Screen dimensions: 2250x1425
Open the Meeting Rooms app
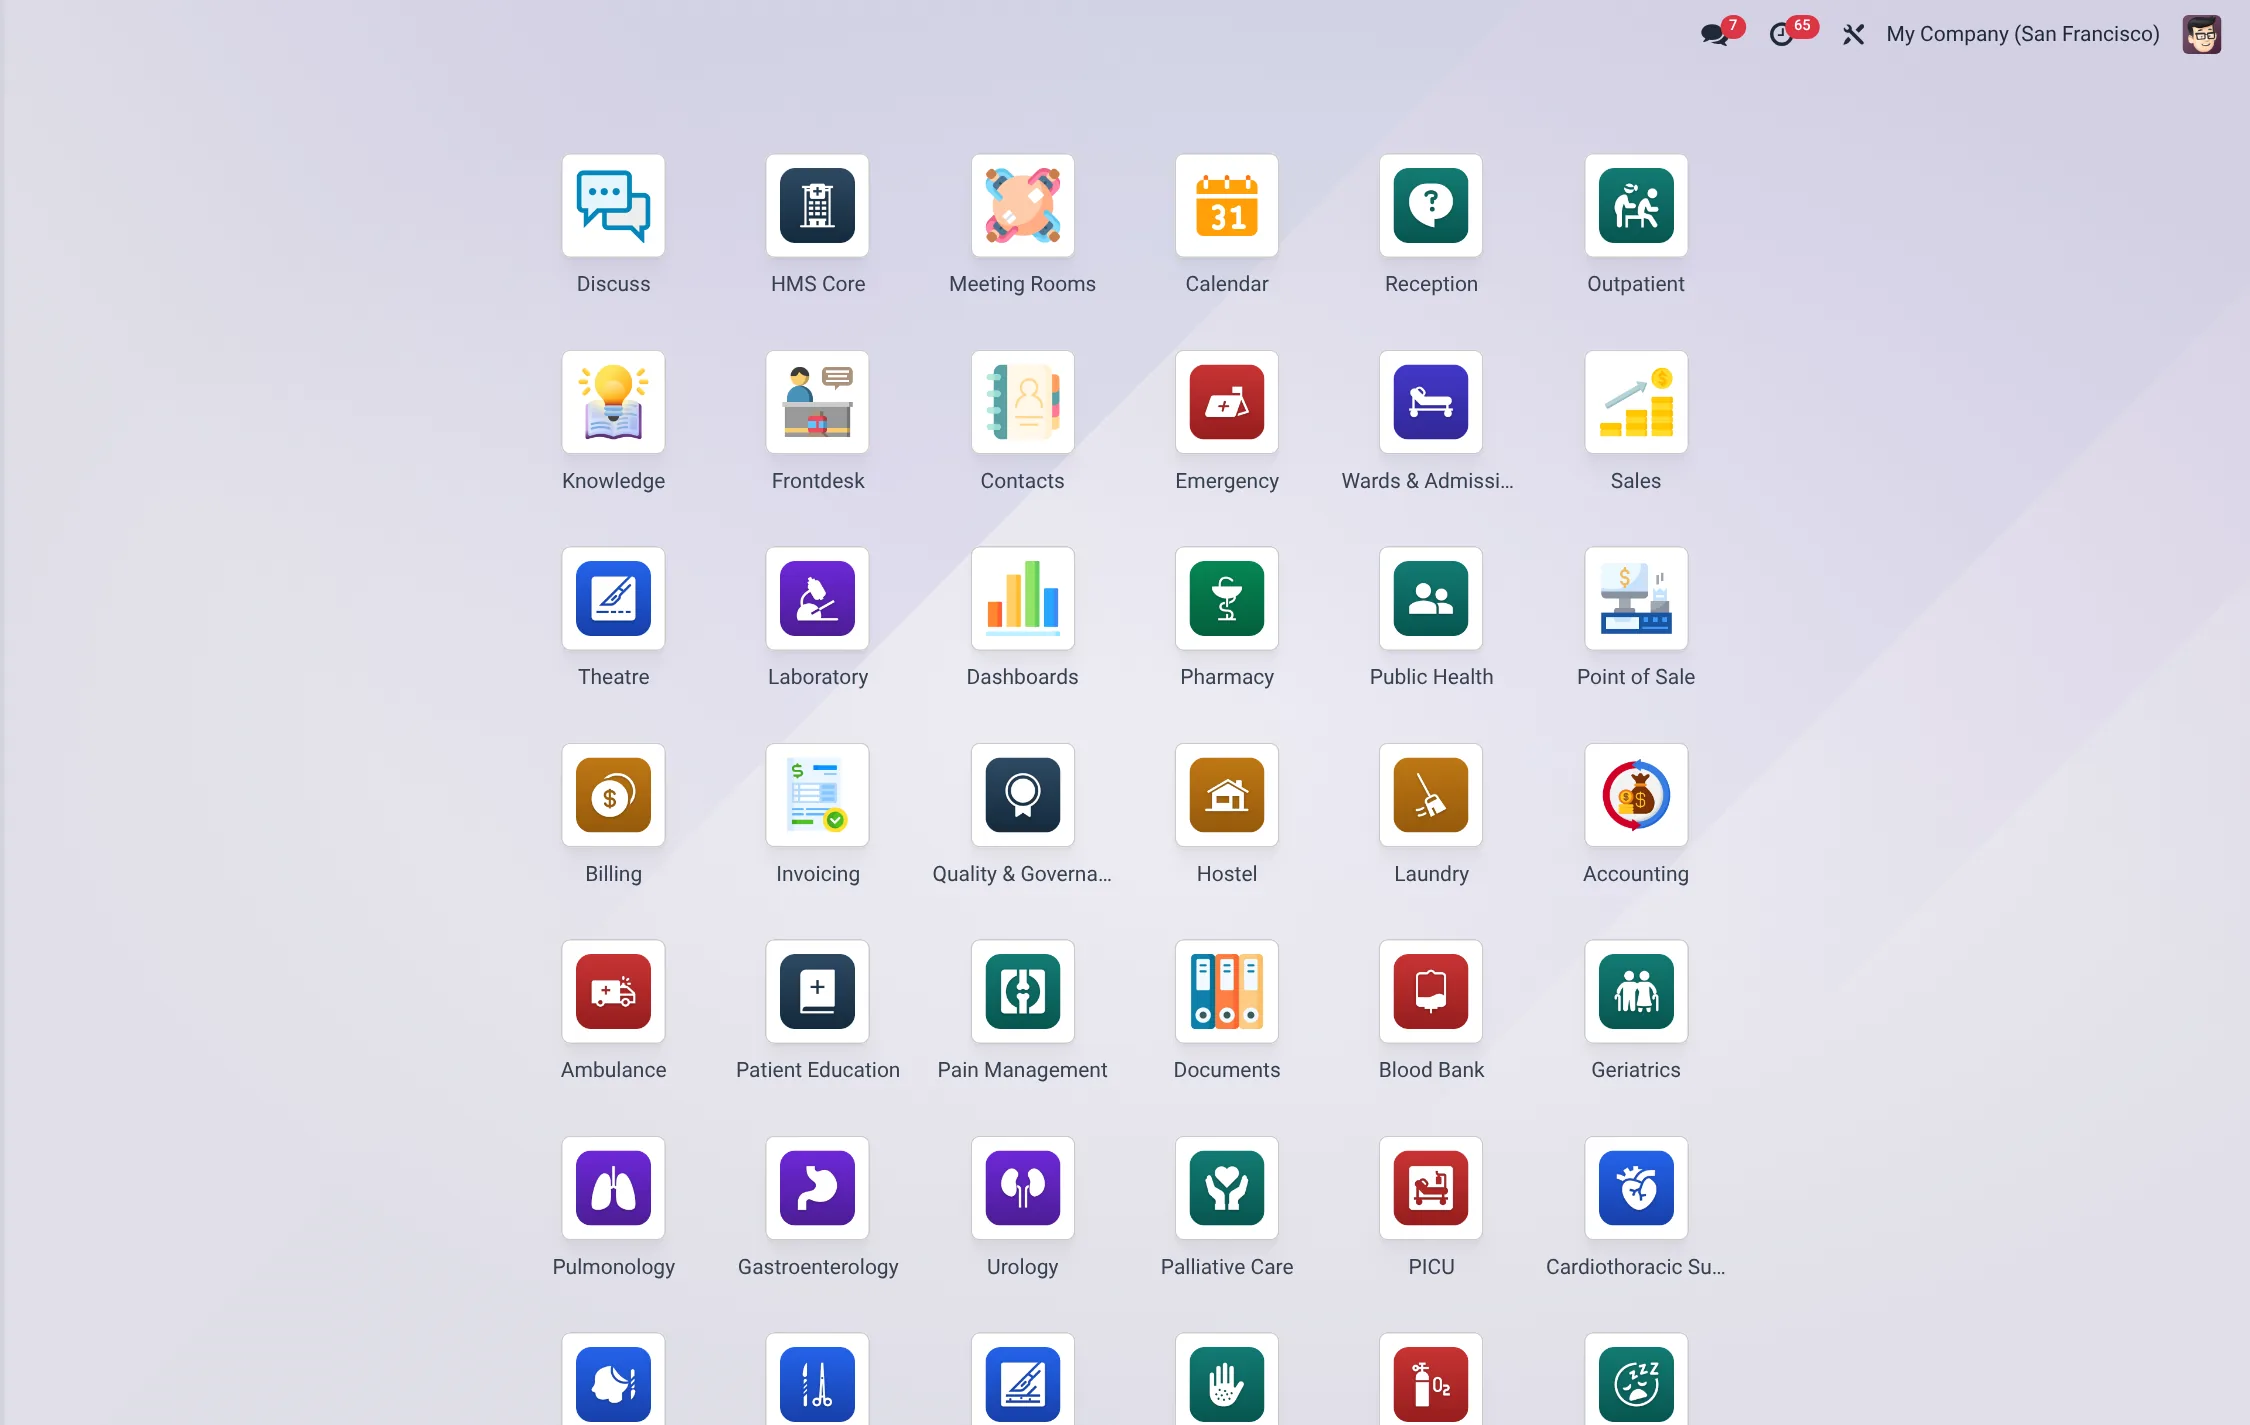click(1022, 206)
